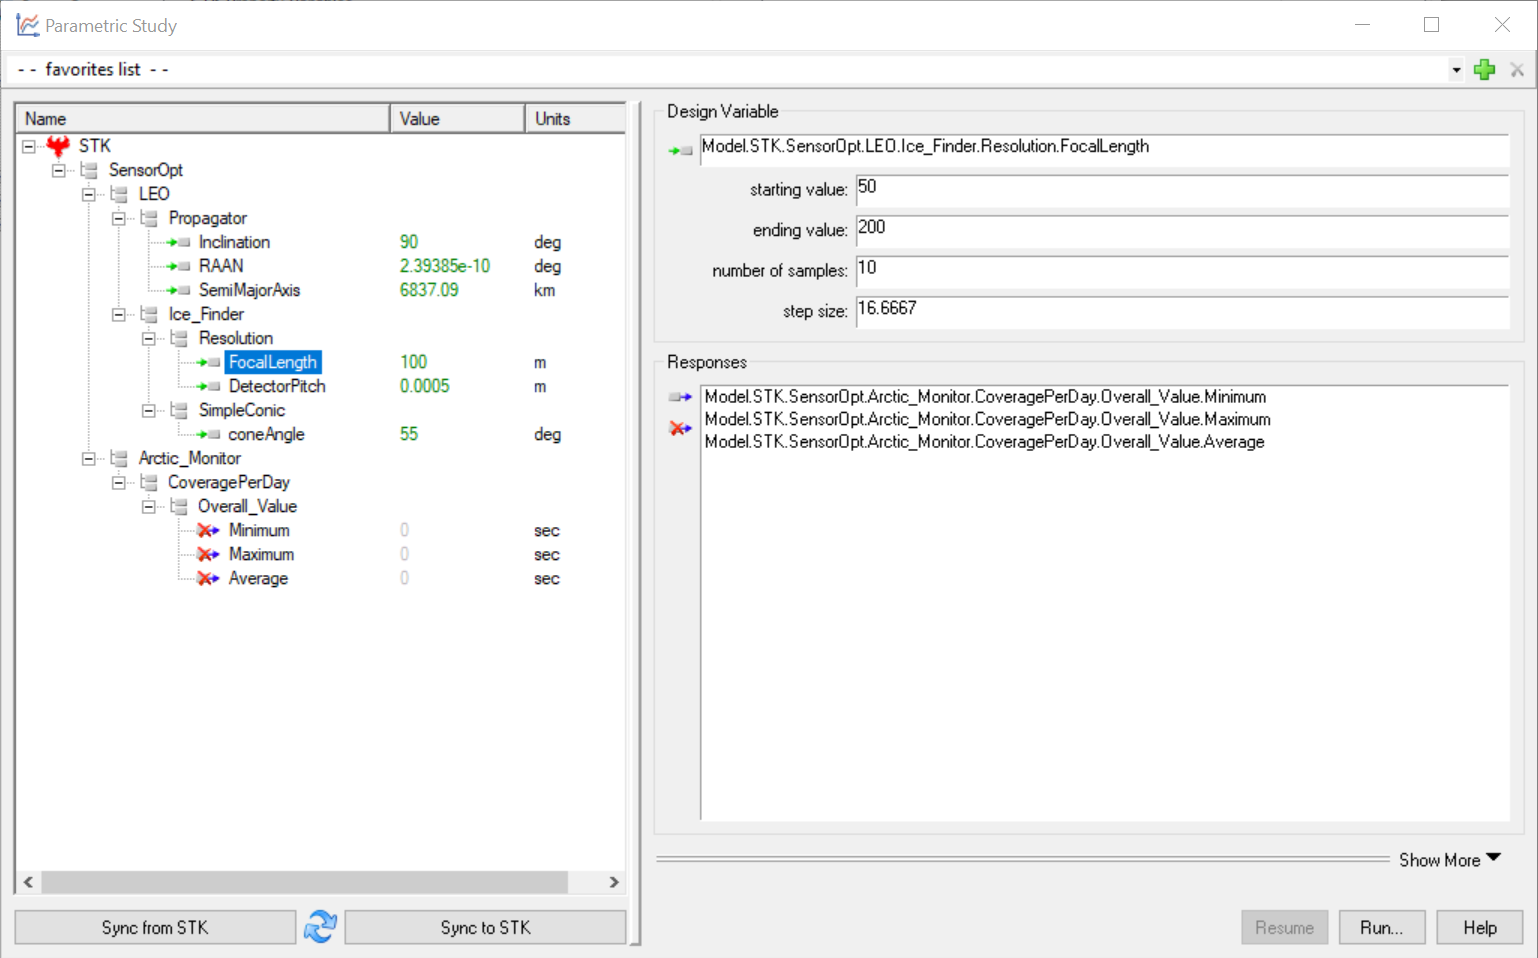
Task: Click the ending value field
Action: pos(1182,230)
